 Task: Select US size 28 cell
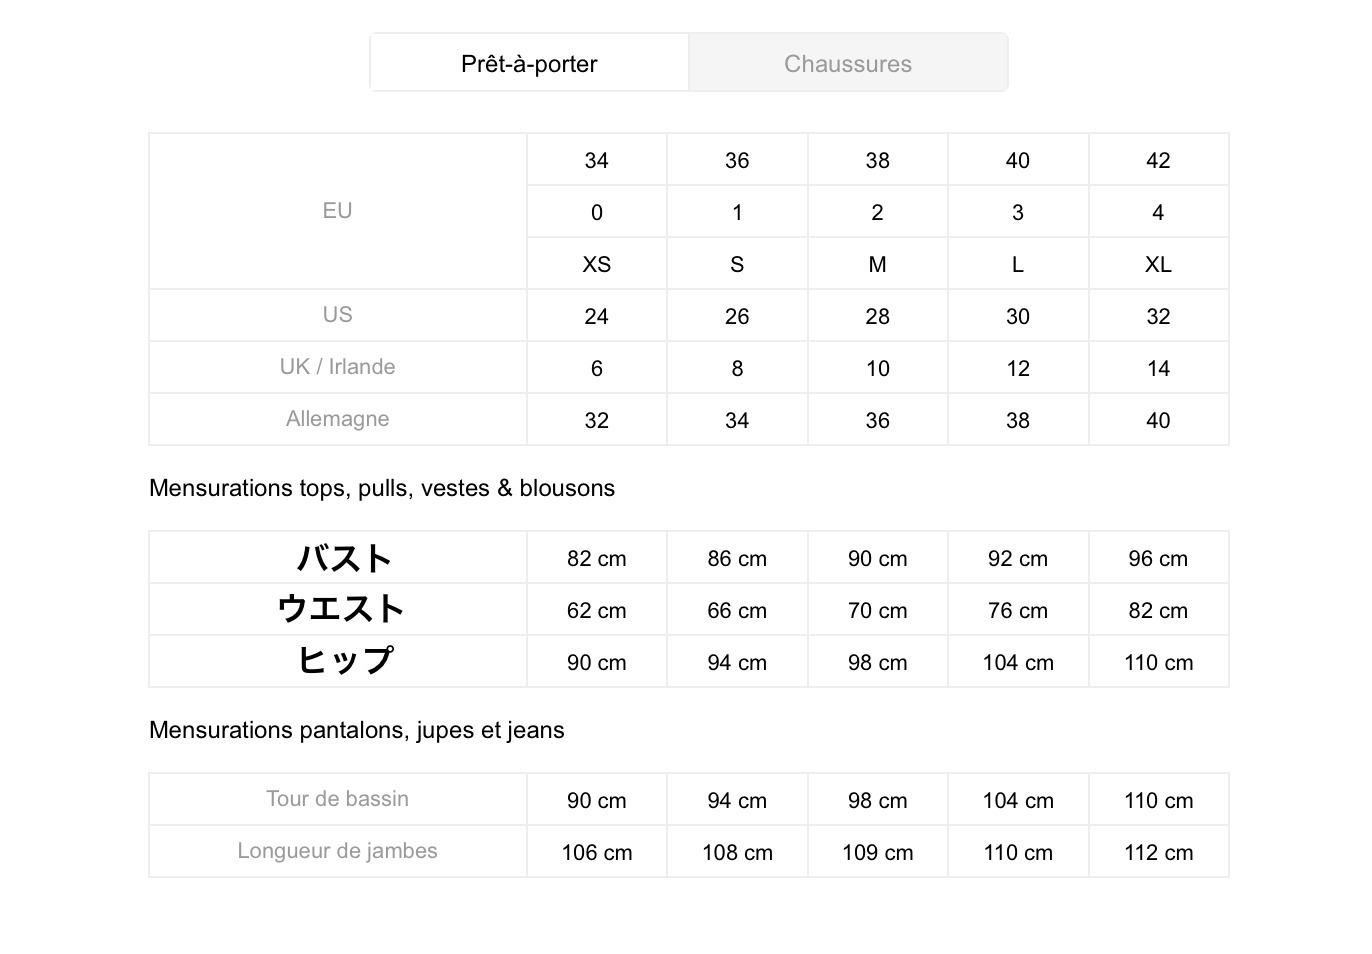pyautogui.click(x=877, y=316)
